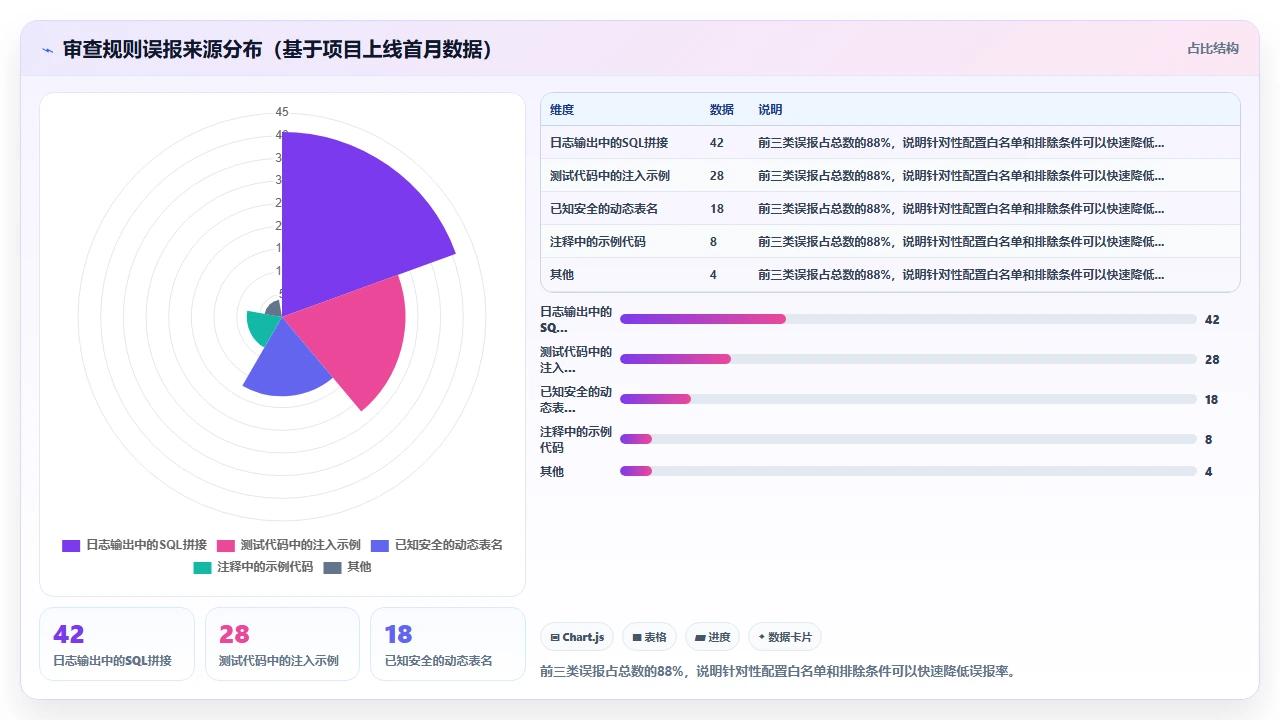Image resolution: width=1280 pixels, height=720 pixels.
Task: Click the panel title 审查规则误报来源分布
Action: (x=279, y=49)
